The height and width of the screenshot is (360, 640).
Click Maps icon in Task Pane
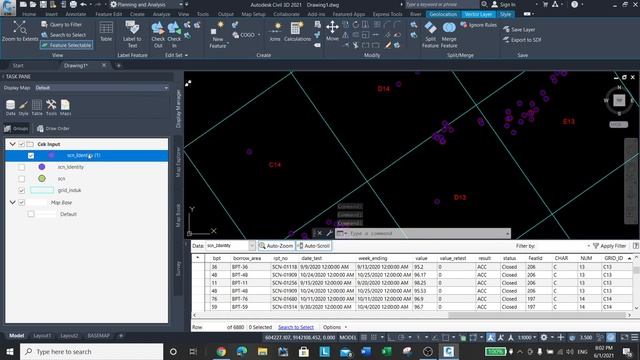[x=65, y=108]
